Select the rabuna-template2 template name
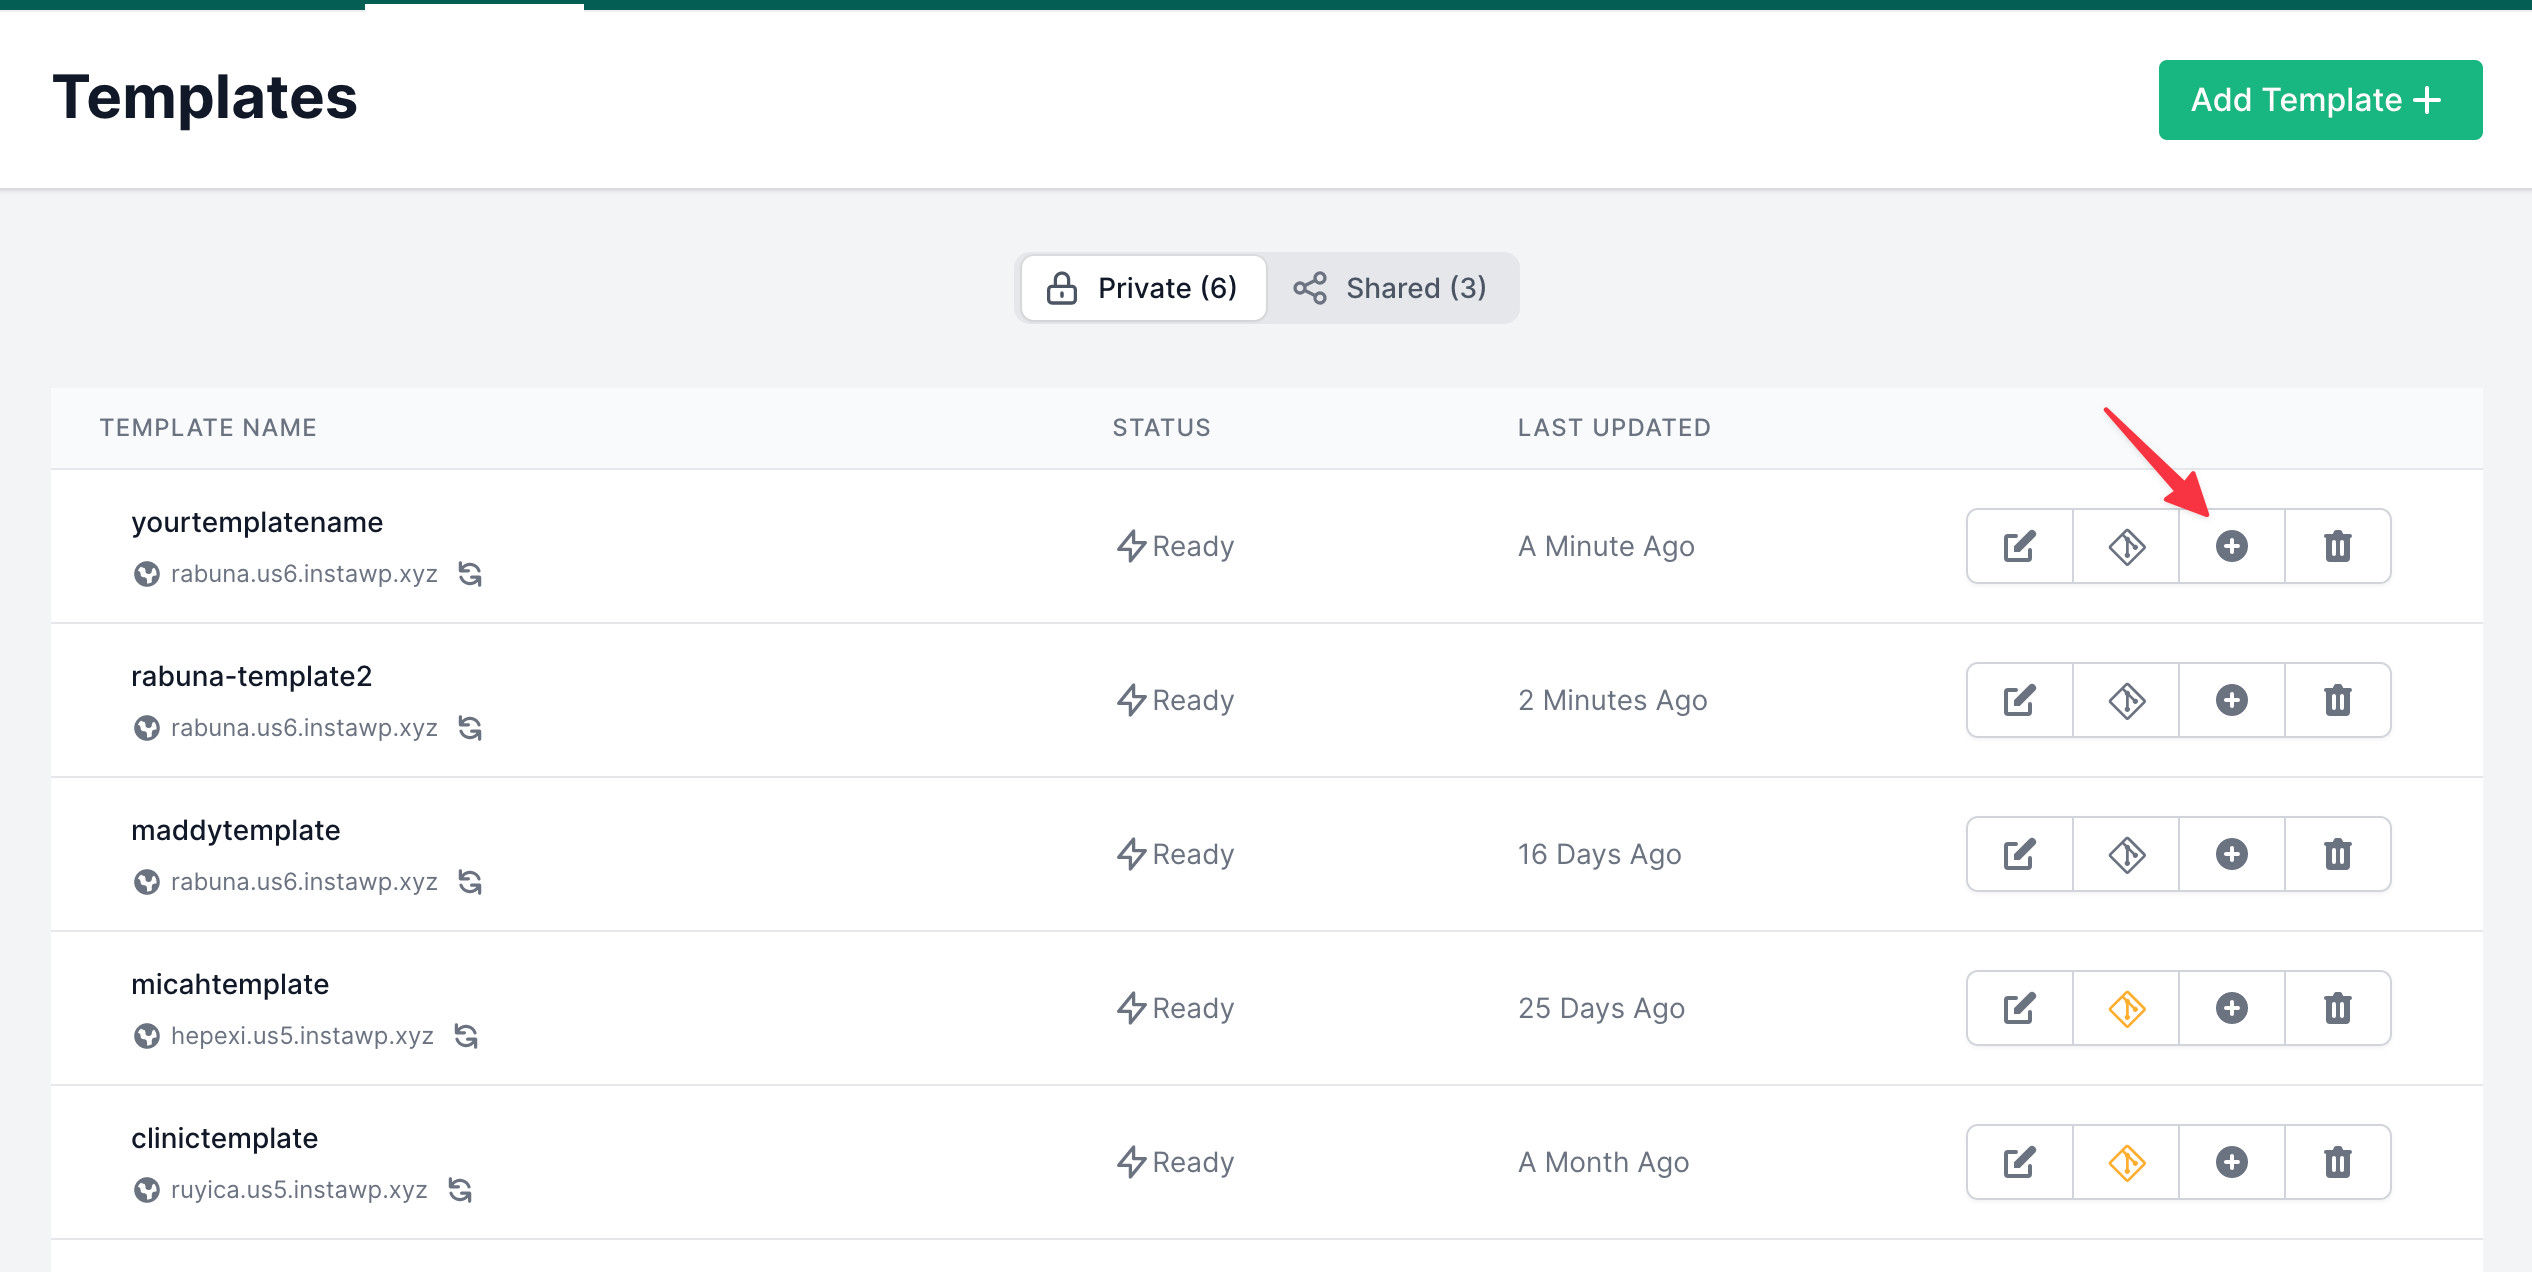2532x1272 pixels. (251, 676)
